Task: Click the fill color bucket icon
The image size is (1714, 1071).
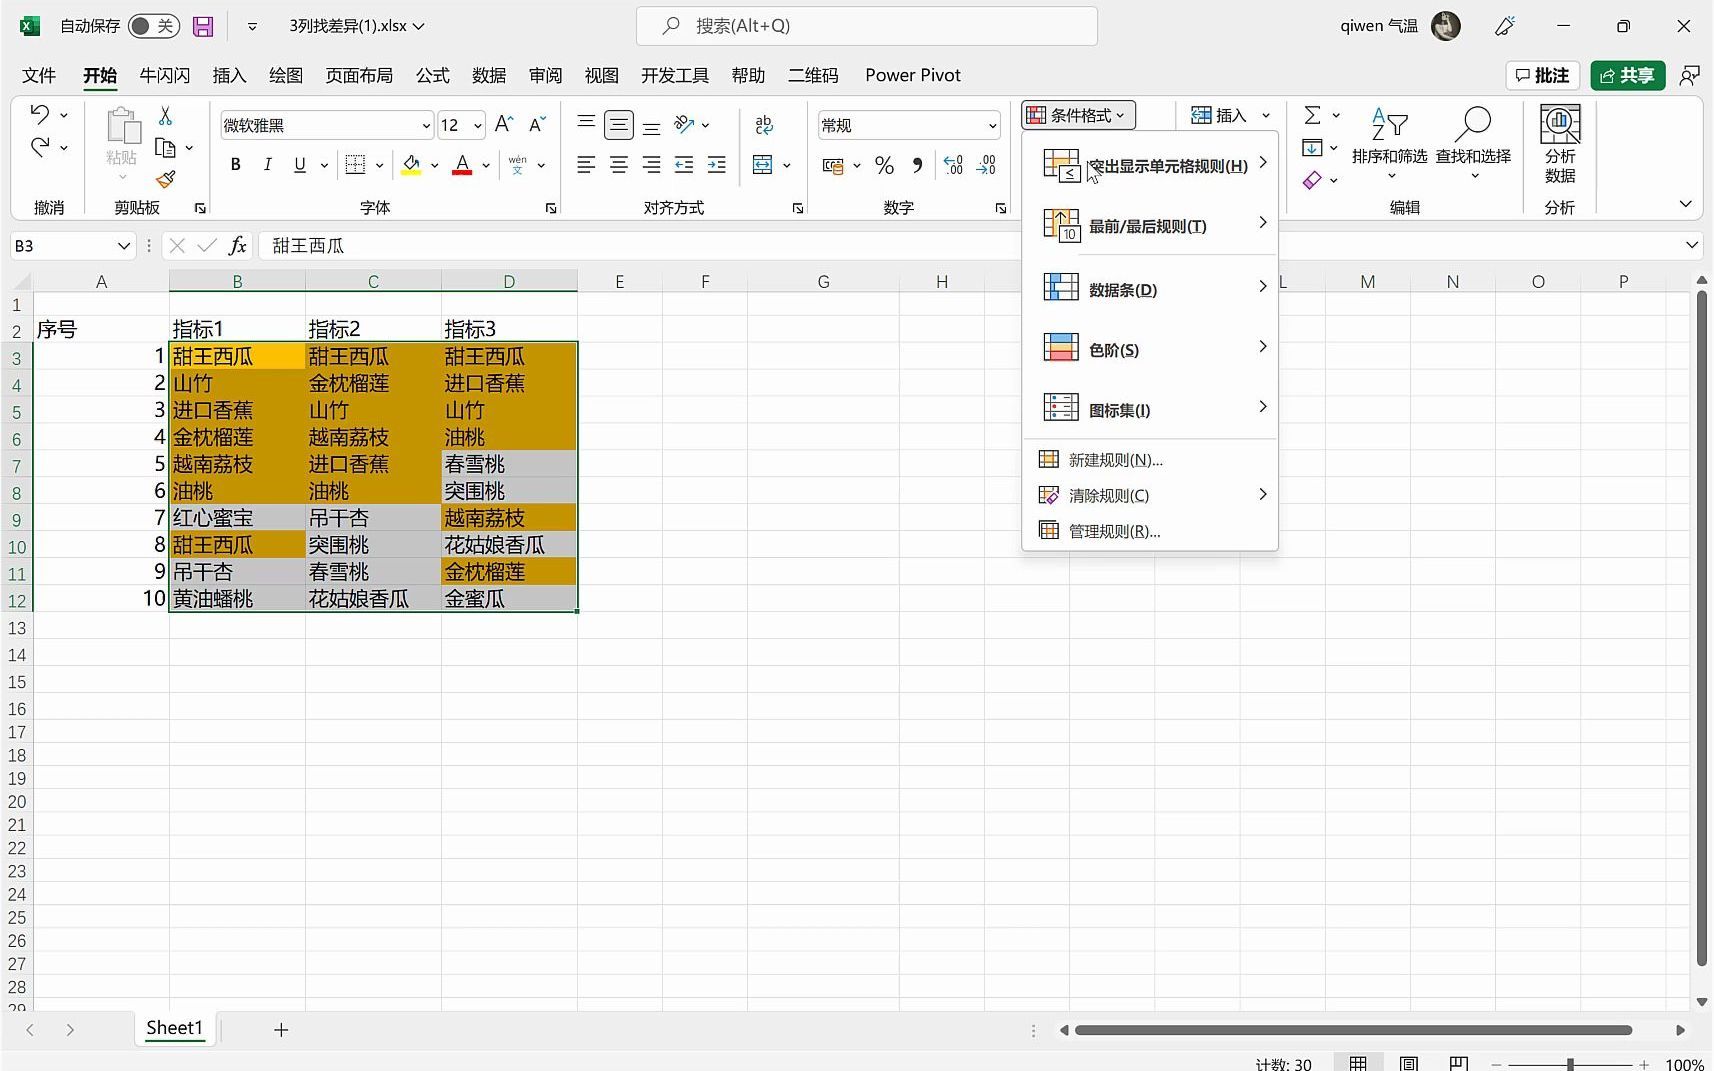Action: click(411, 165)
